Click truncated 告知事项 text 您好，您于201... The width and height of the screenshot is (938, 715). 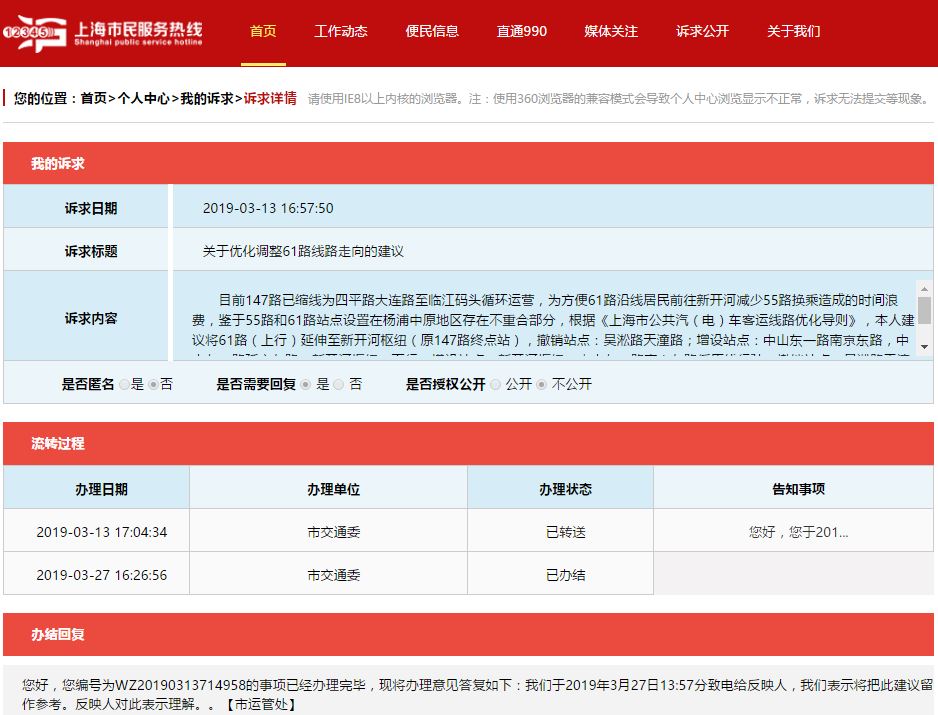tap(798, 532)
